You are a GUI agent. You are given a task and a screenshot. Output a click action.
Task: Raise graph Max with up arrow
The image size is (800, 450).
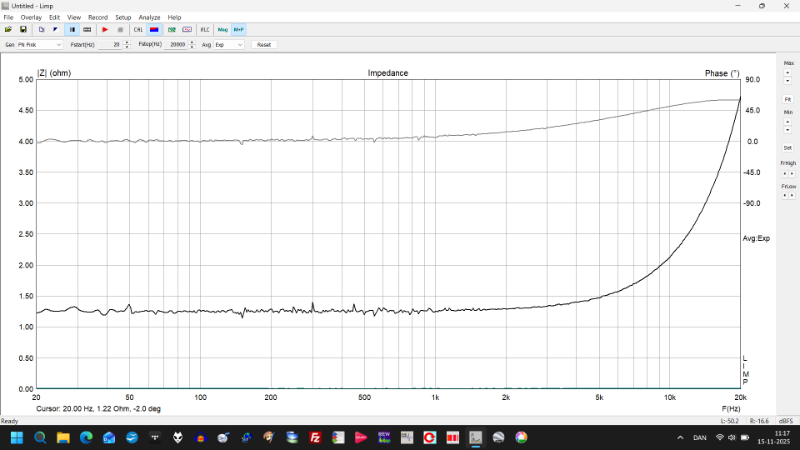click(x=788, y=73)
